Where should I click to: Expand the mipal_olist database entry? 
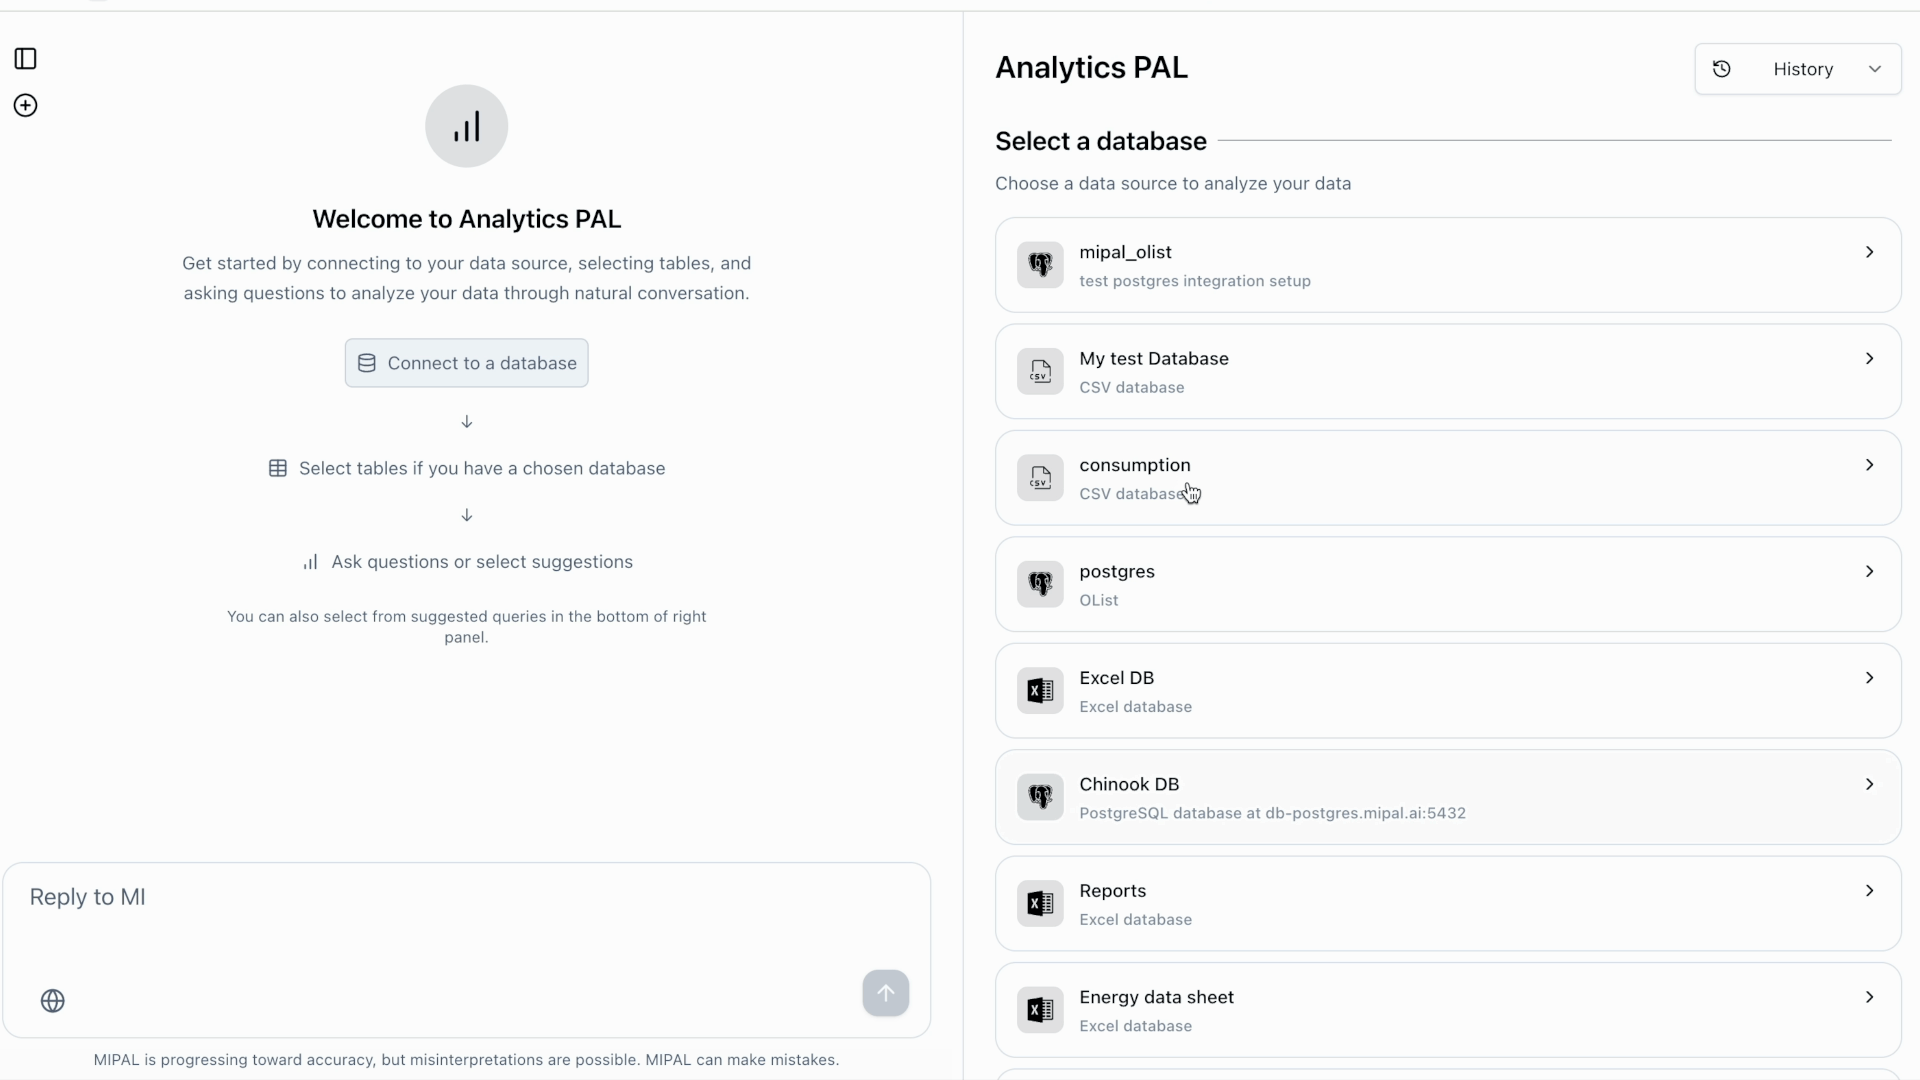1870,252
